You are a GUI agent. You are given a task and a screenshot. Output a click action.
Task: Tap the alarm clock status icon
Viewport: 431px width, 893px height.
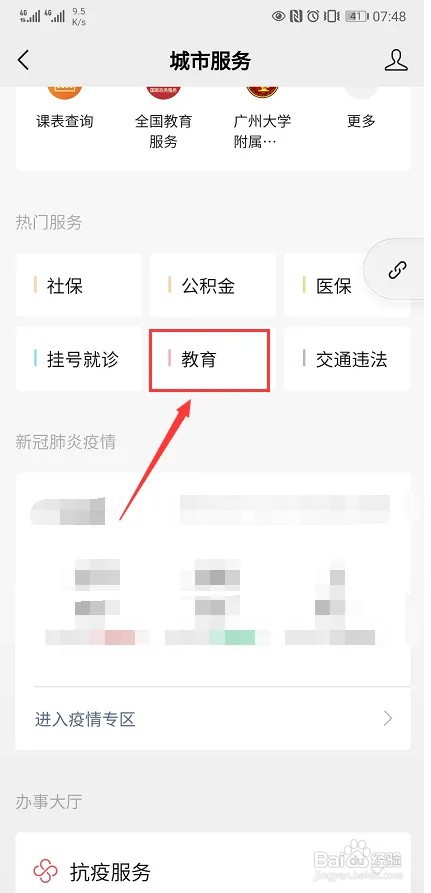pyautogui.click(x=313, y=17)
